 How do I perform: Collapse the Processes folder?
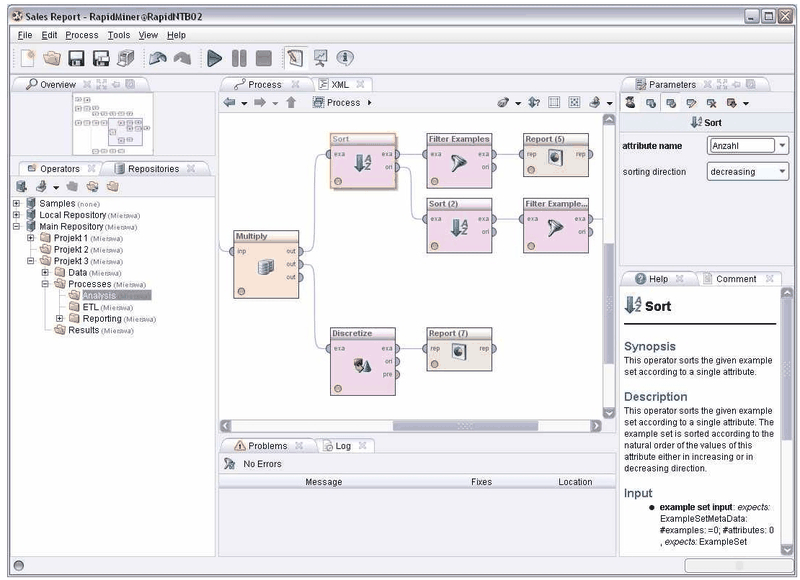click(45, 284)
